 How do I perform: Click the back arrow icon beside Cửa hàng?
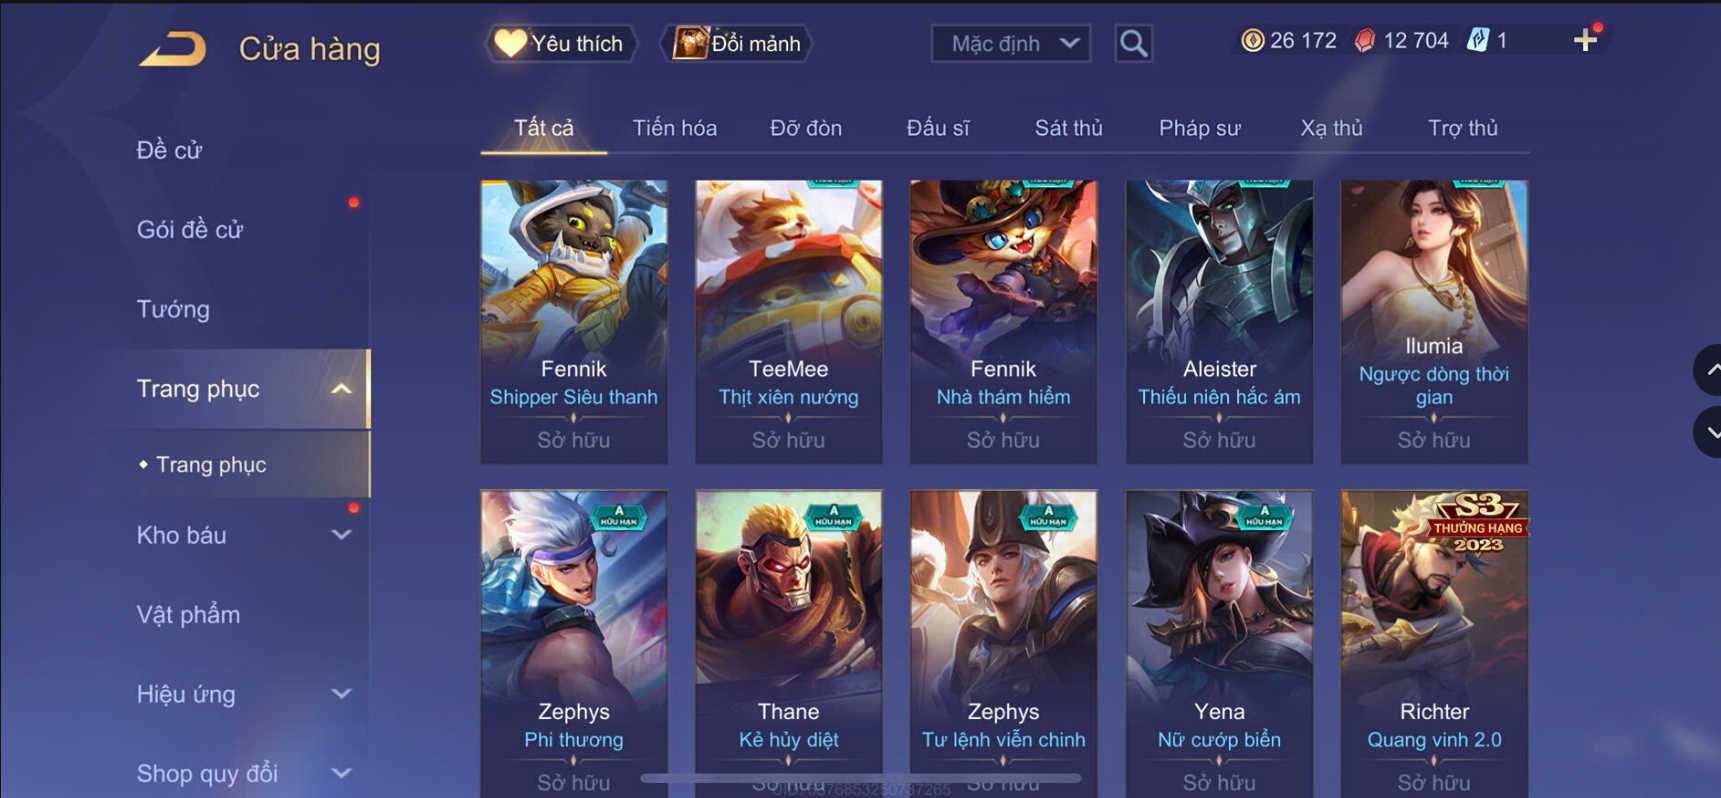pyautogui.click(x=172, y=48)
